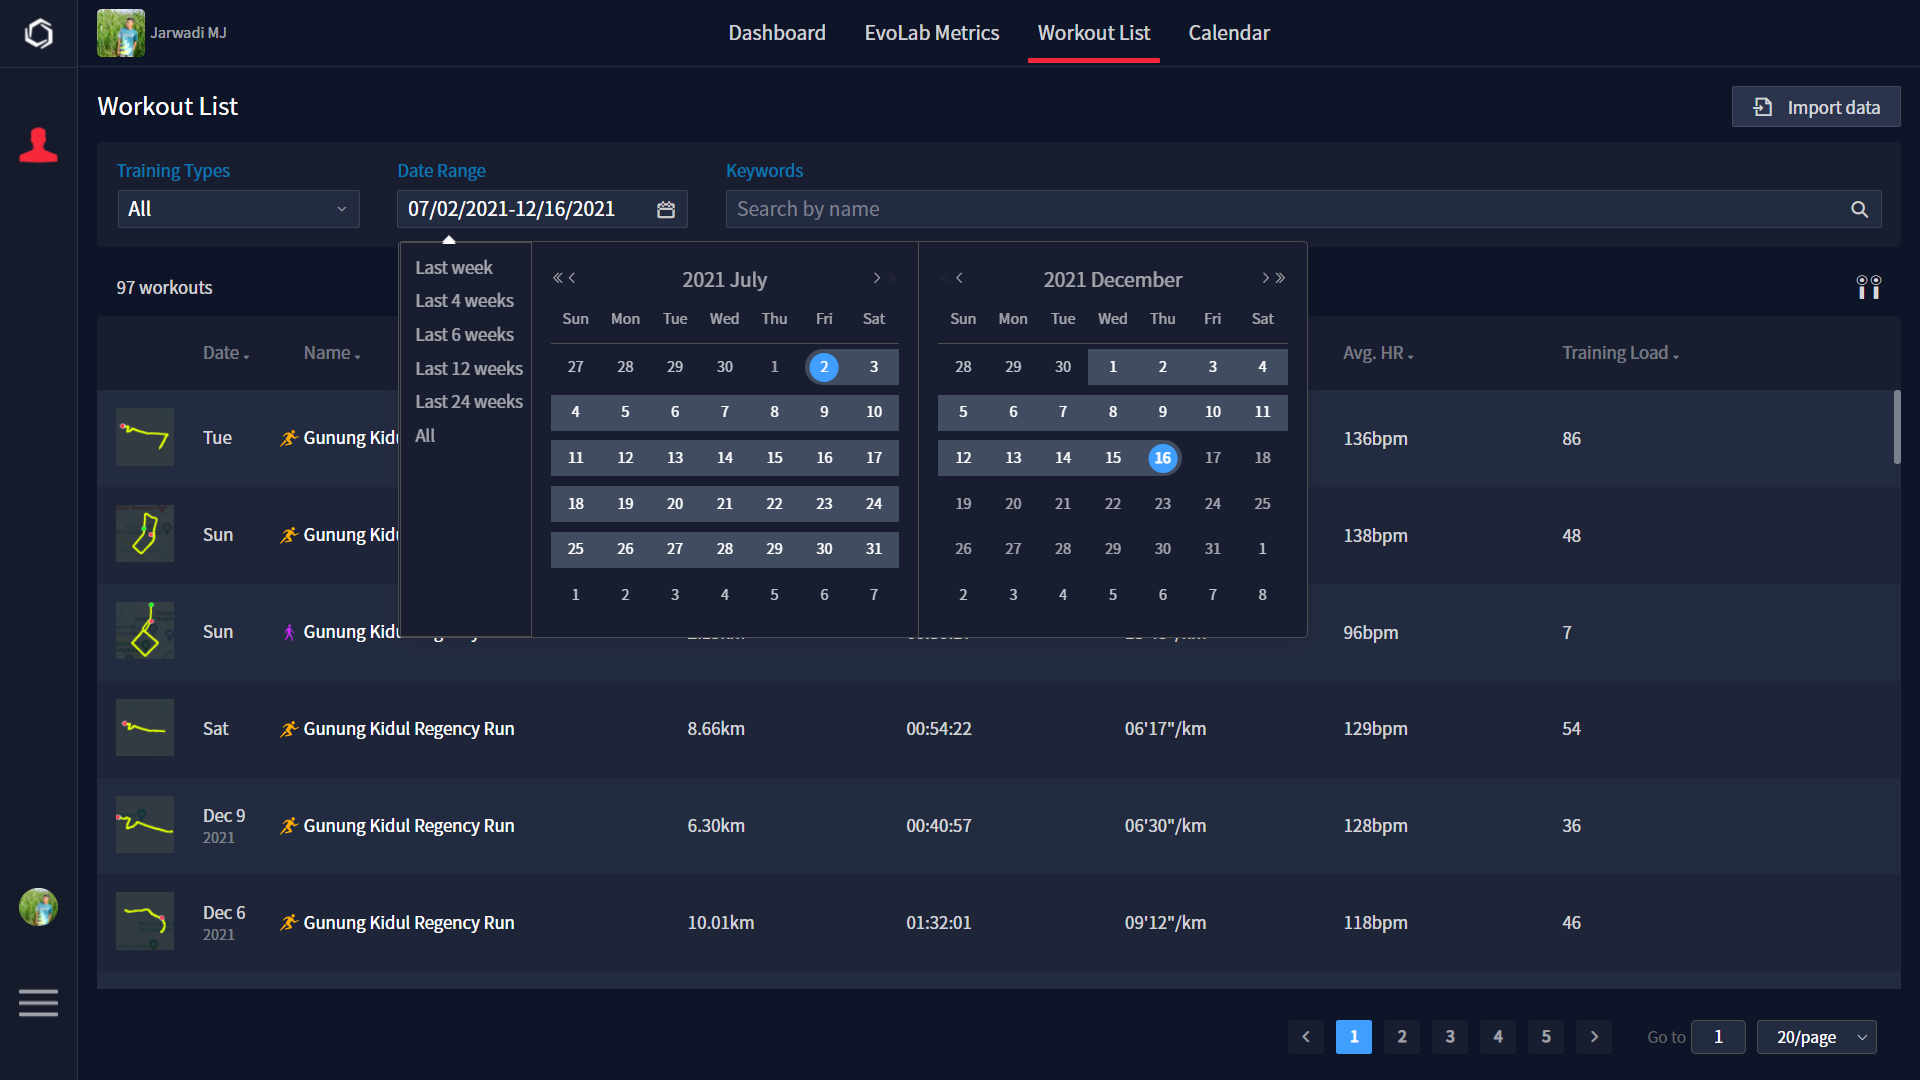Image resolution: width=1920 pixels, height=1080 pixels.
Task: Go to page 3 of workouts
Action: [1449, 1037]
